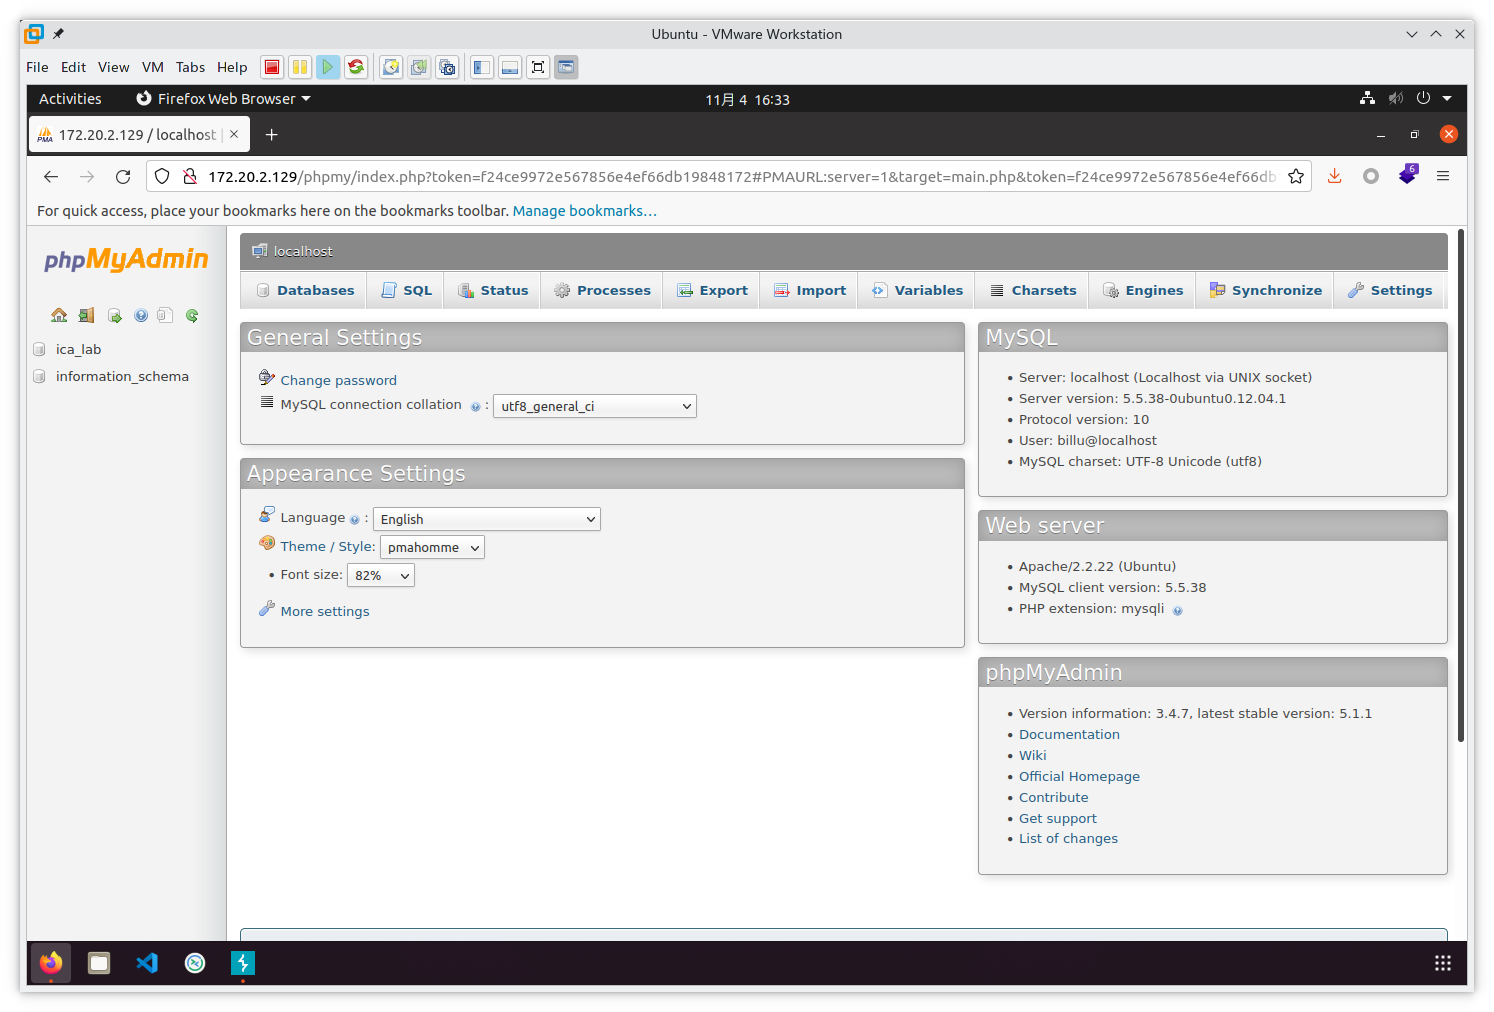Expand the Firefox Web Browser app menu
Image resolution: width=1494 pixels, height=1012 pixels.
(224, 99)
